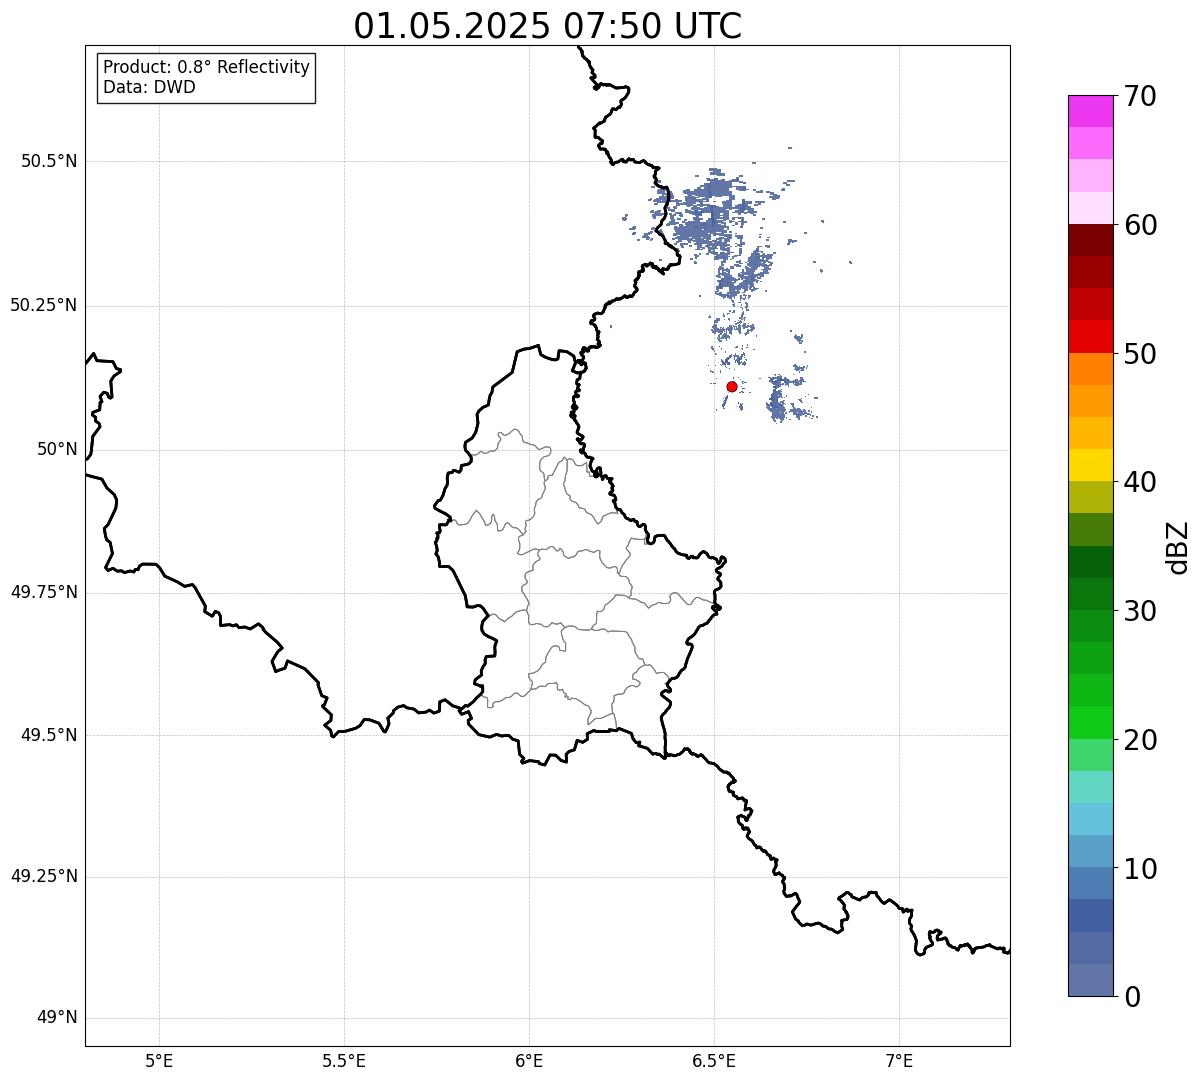Click the 'Product: 0.8° Reflectivity' text

pyautogui.click(x=207, y=67)
